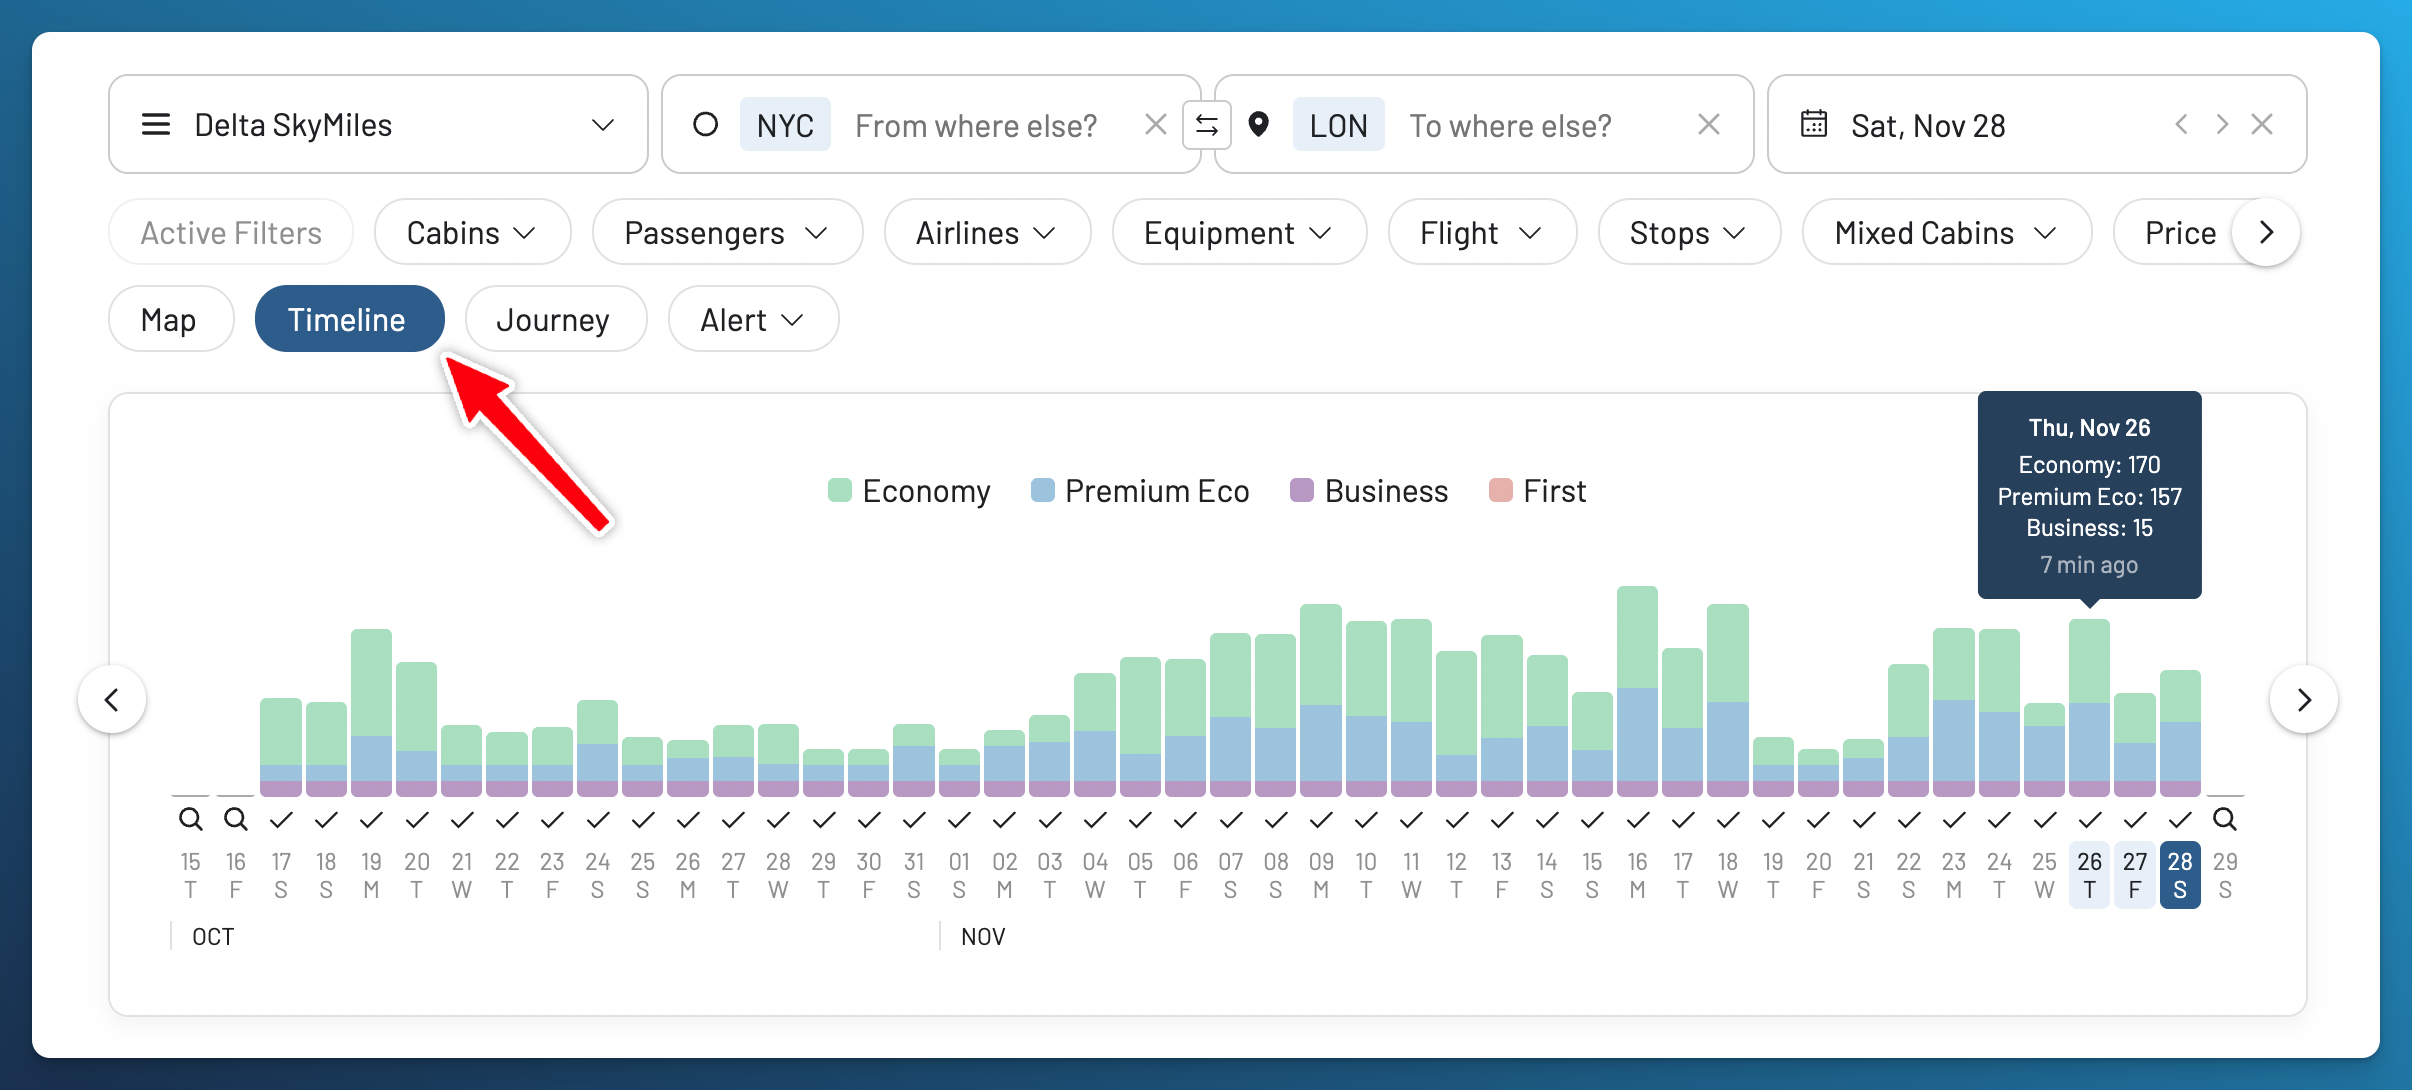
Task: Go to previous date with left chevron
Action: (2181, 124)
